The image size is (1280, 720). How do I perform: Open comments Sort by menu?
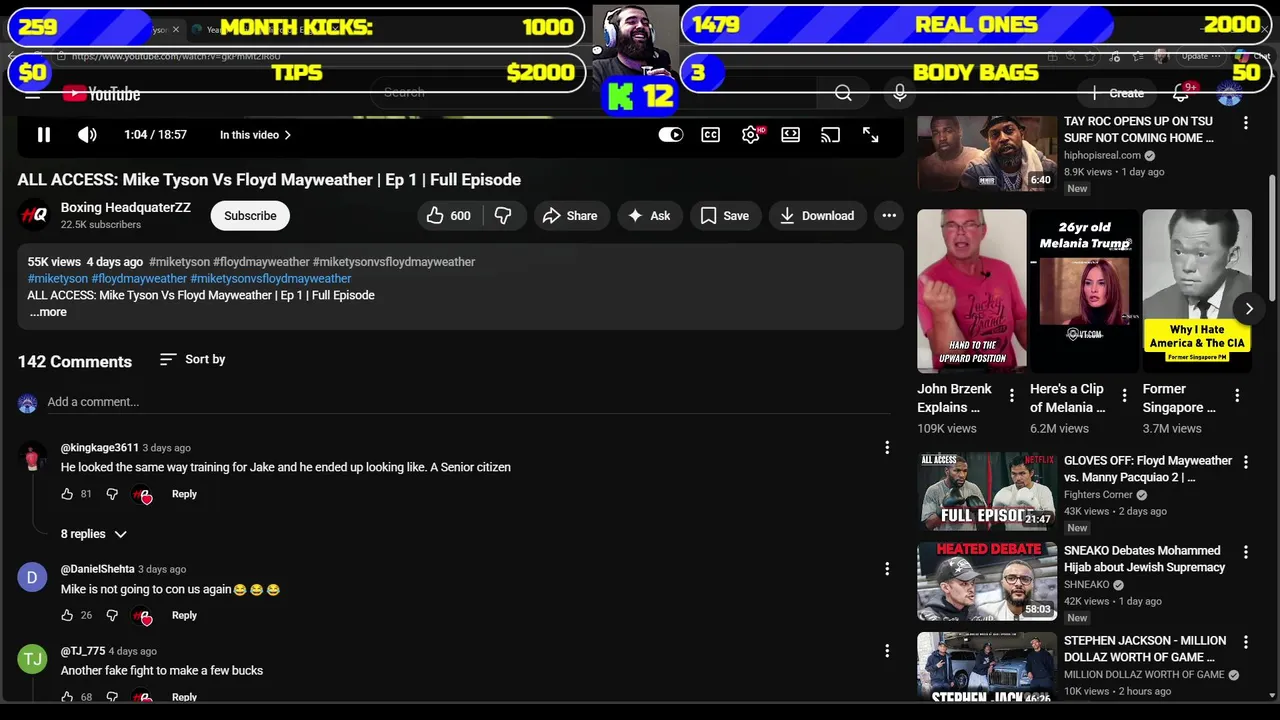[193, 359]
